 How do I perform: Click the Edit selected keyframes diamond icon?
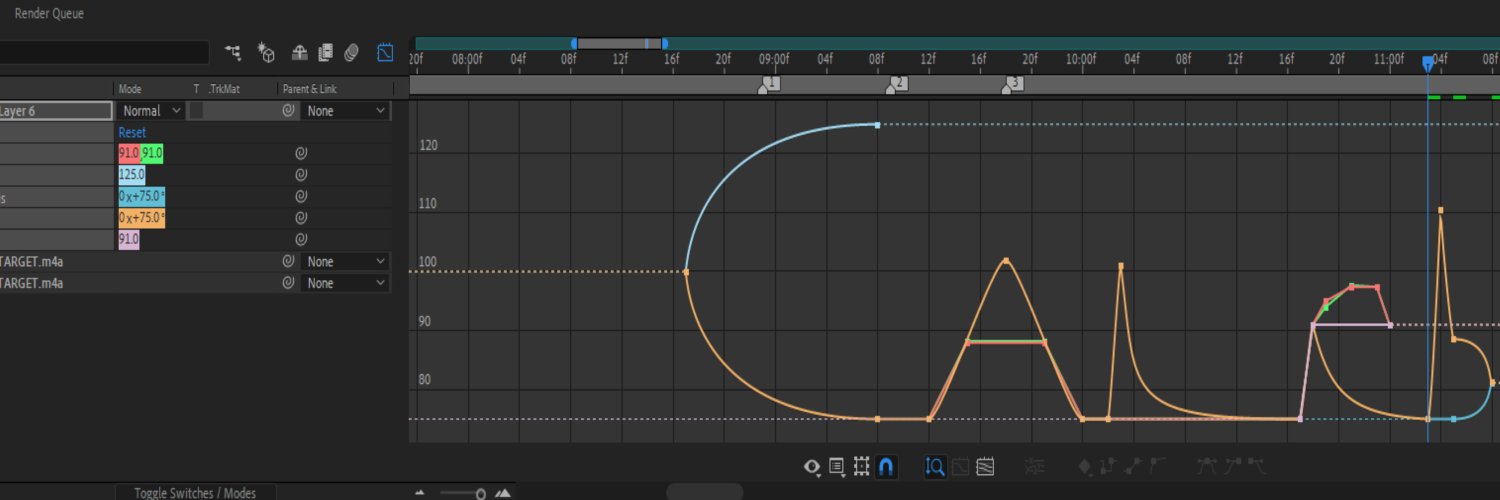pos(1085,466)
